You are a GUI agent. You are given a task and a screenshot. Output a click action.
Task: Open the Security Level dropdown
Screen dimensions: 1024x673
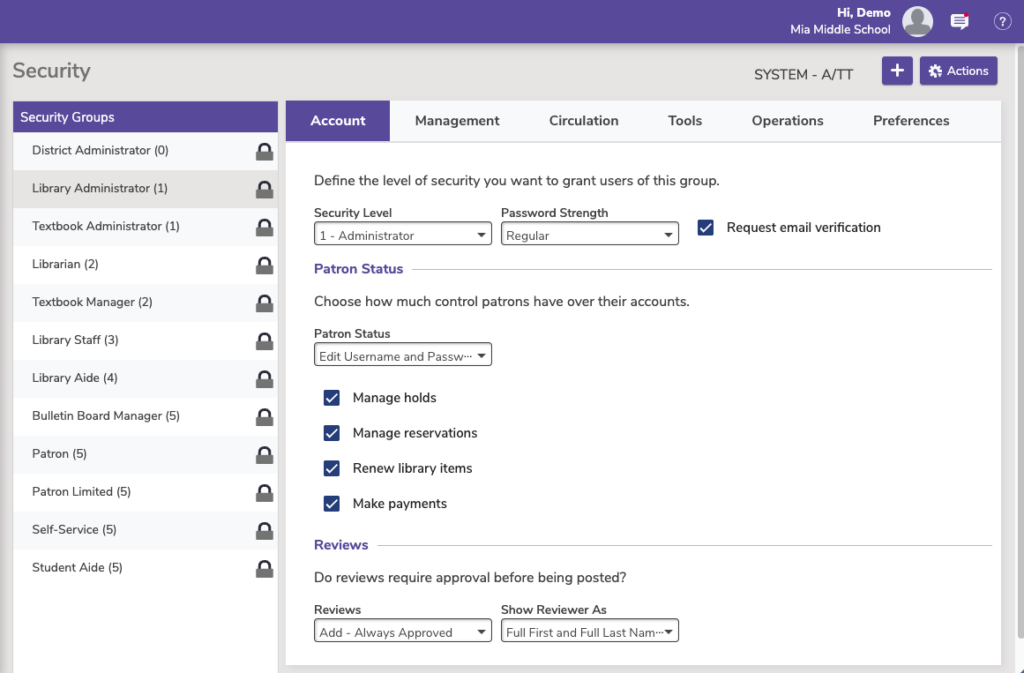click(402, 236)
